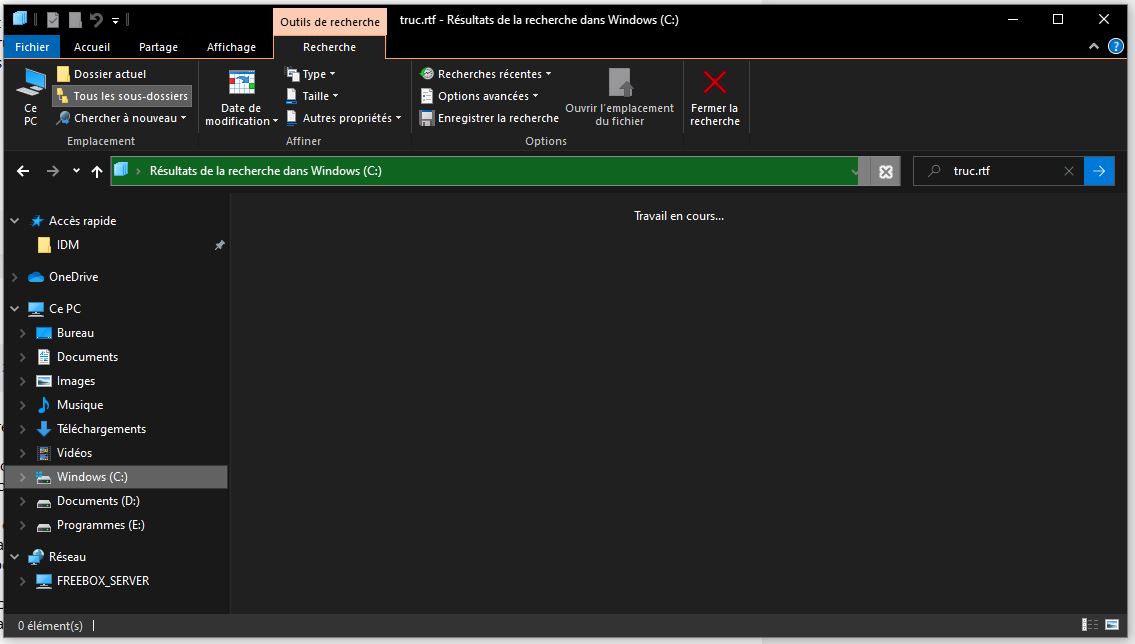The height and width of the screenshot is (644, 1135).
Task: Open the Vidéos folder
Action: click(74, 453)
